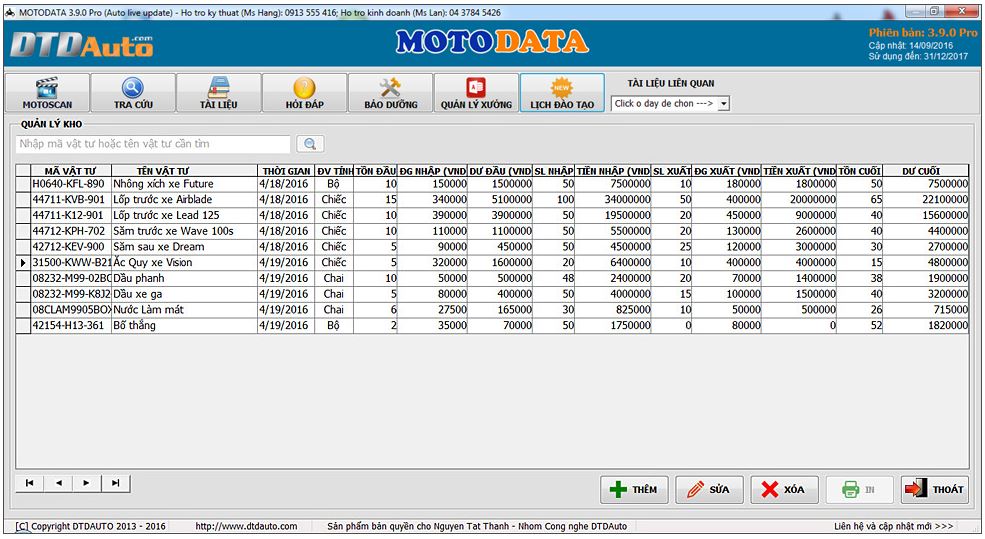Click the SỬA edit button

click(x=709, y=489)
